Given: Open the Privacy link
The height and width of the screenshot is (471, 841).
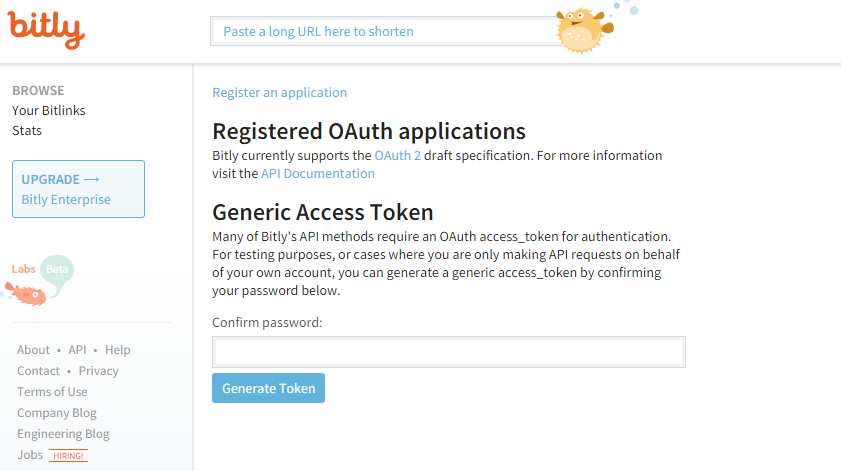Looking at the screenshot, I should tap(98, 371).
